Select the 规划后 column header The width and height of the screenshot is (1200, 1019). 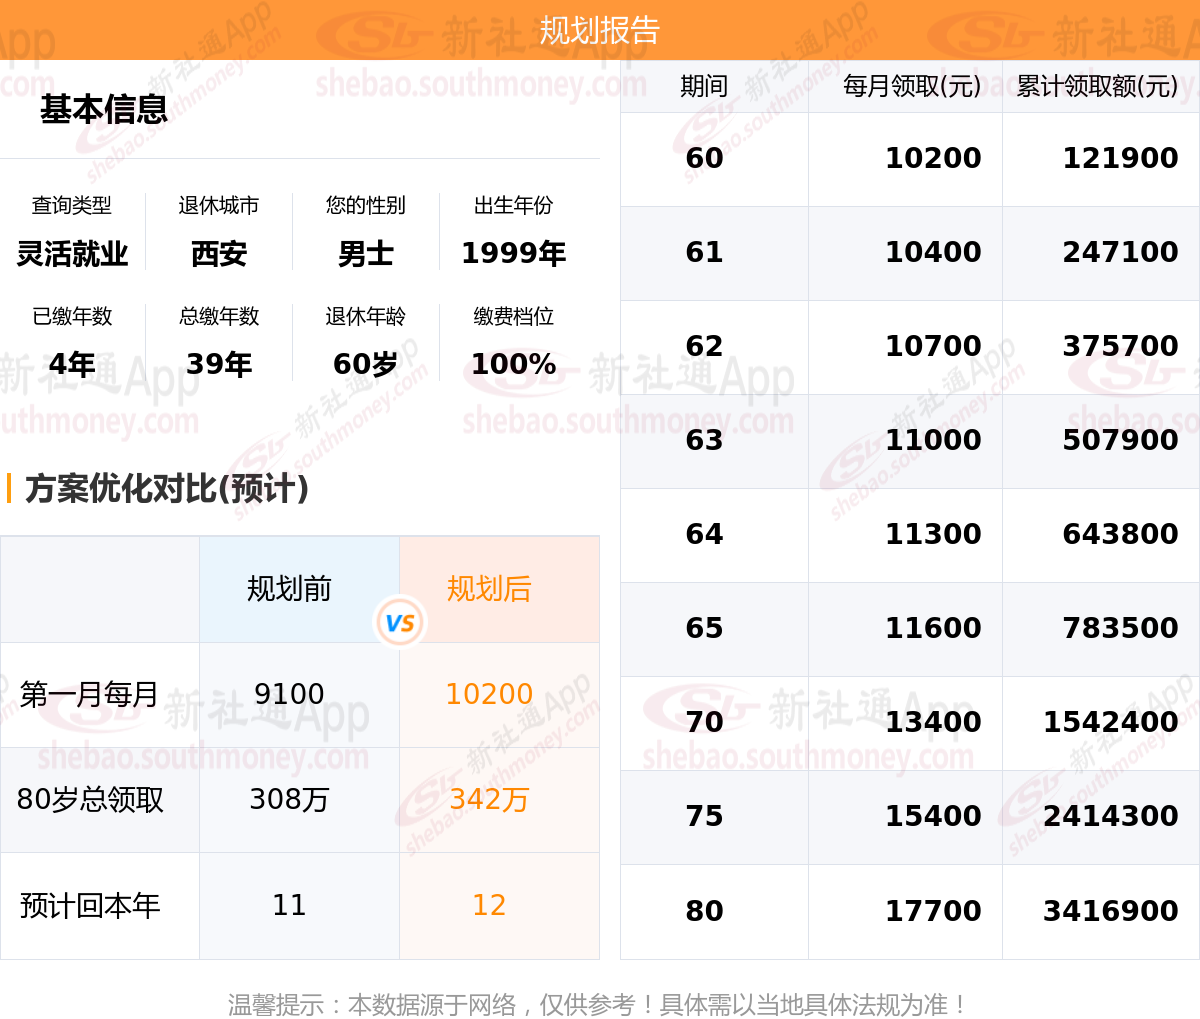(489, 589)
